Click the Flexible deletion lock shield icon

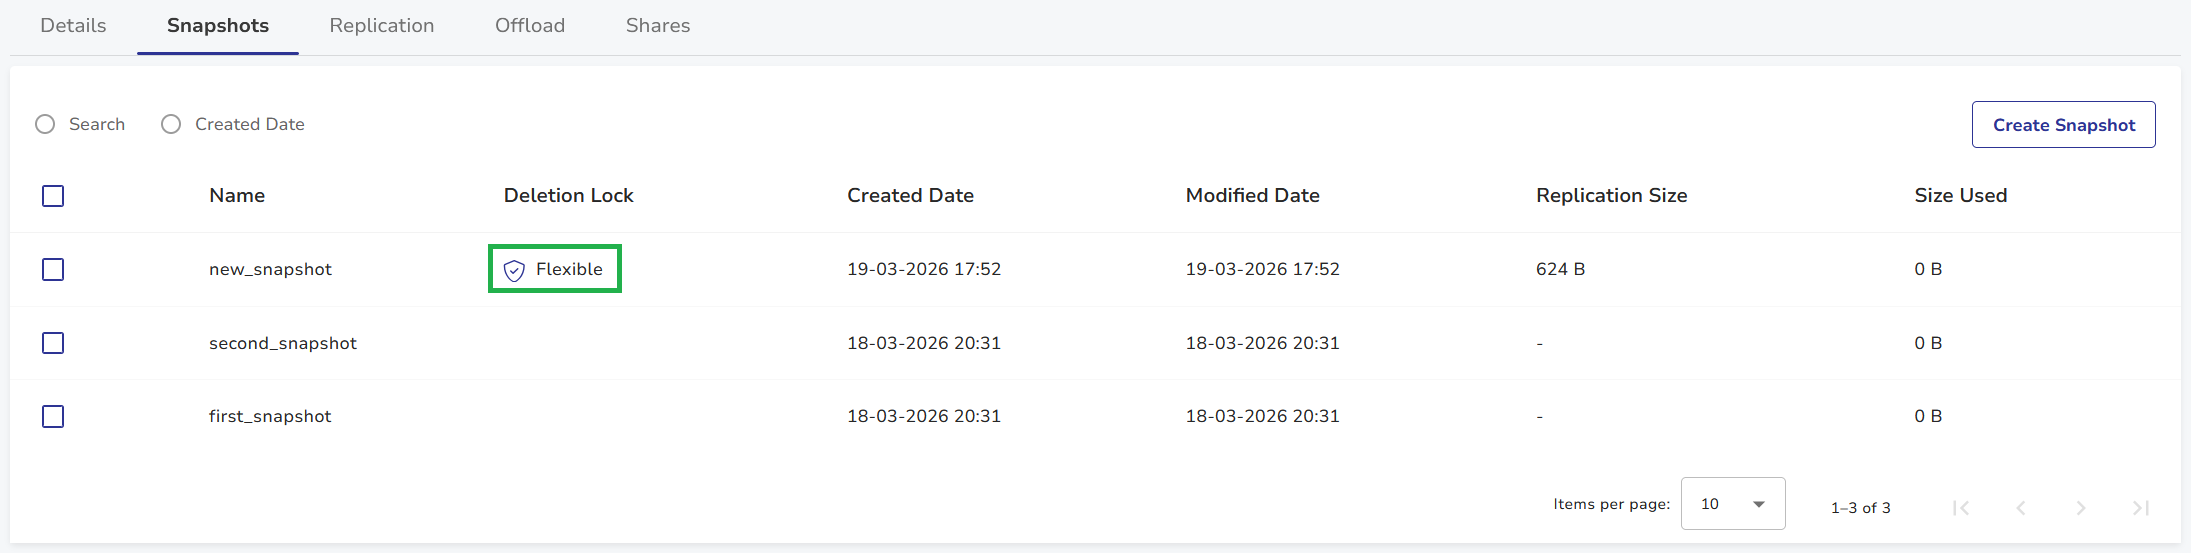coord(514,270)
